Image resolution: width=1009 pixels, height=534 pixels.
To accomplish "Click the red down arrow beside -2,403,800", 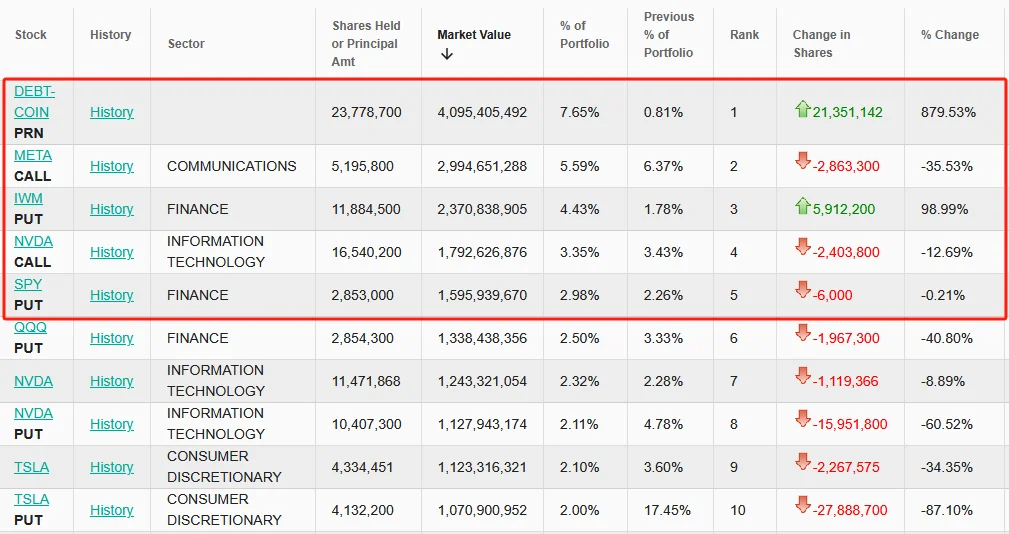I will (801, 248).
